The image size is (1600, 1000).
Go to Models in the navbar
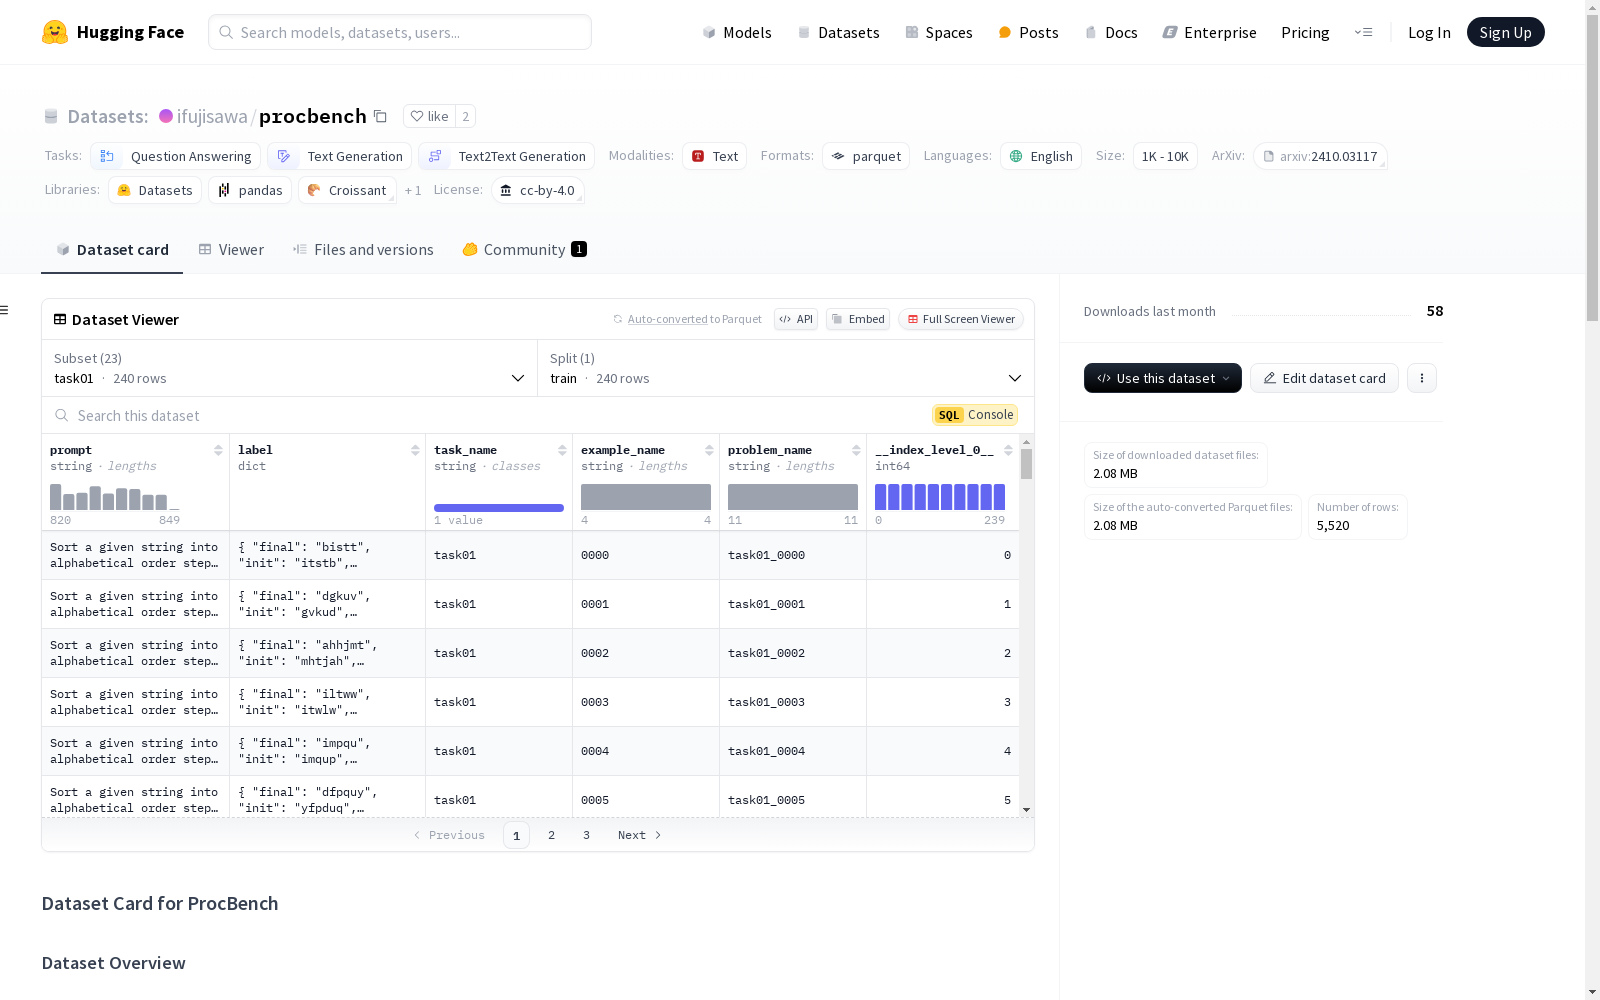pyautogui.click(x=737, y=32)
